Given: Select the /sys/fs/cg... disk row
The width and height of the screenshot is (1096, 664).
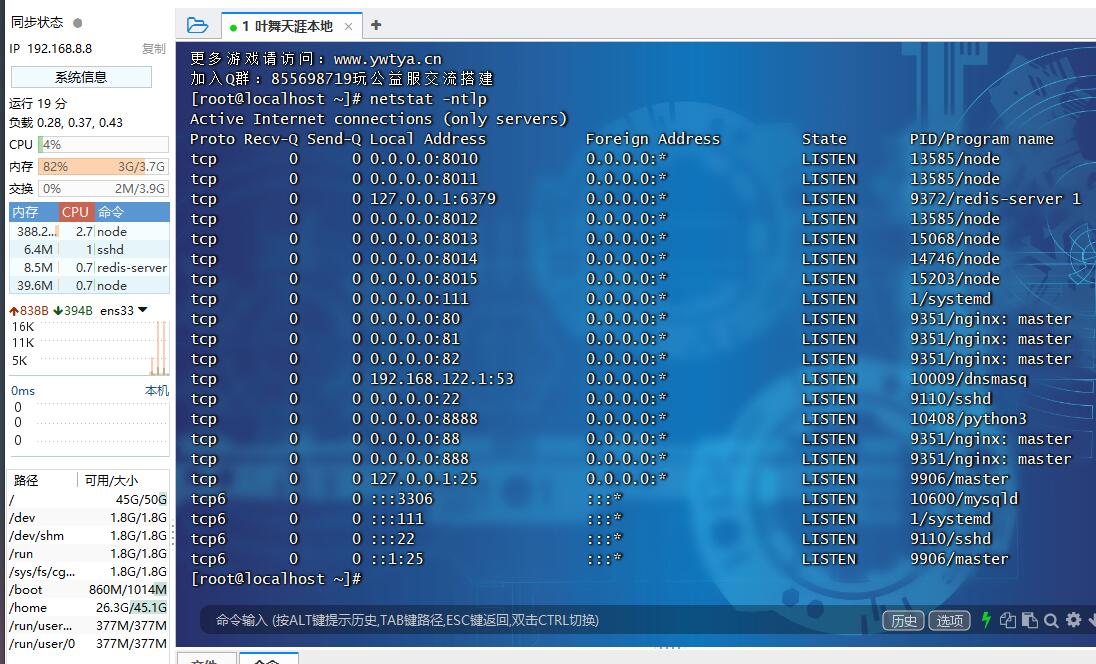Looking at the screenshot, I should (x=88, y=572).
